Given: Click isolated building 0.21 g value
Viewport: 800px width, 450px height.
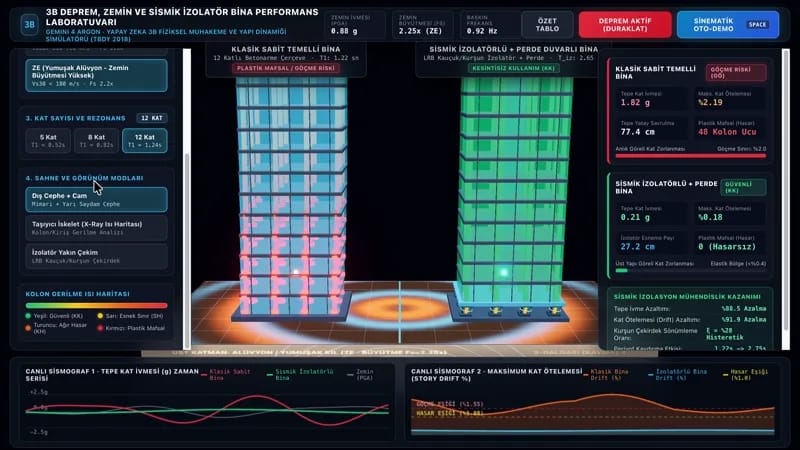Looking at the screenshot, I should click(635, 217).
